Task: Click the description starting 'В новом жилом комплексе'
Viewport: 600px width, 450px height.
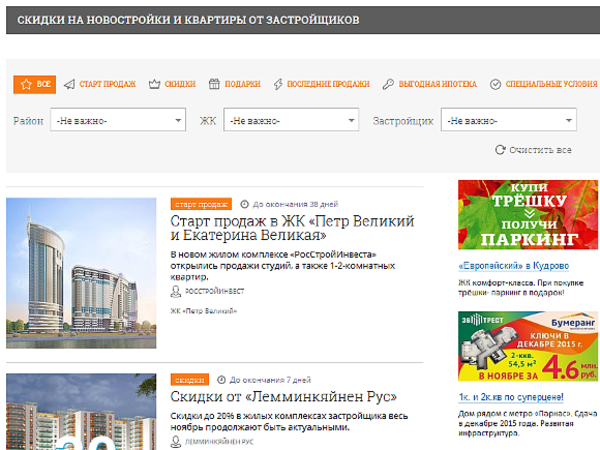Action: point(282,266)
